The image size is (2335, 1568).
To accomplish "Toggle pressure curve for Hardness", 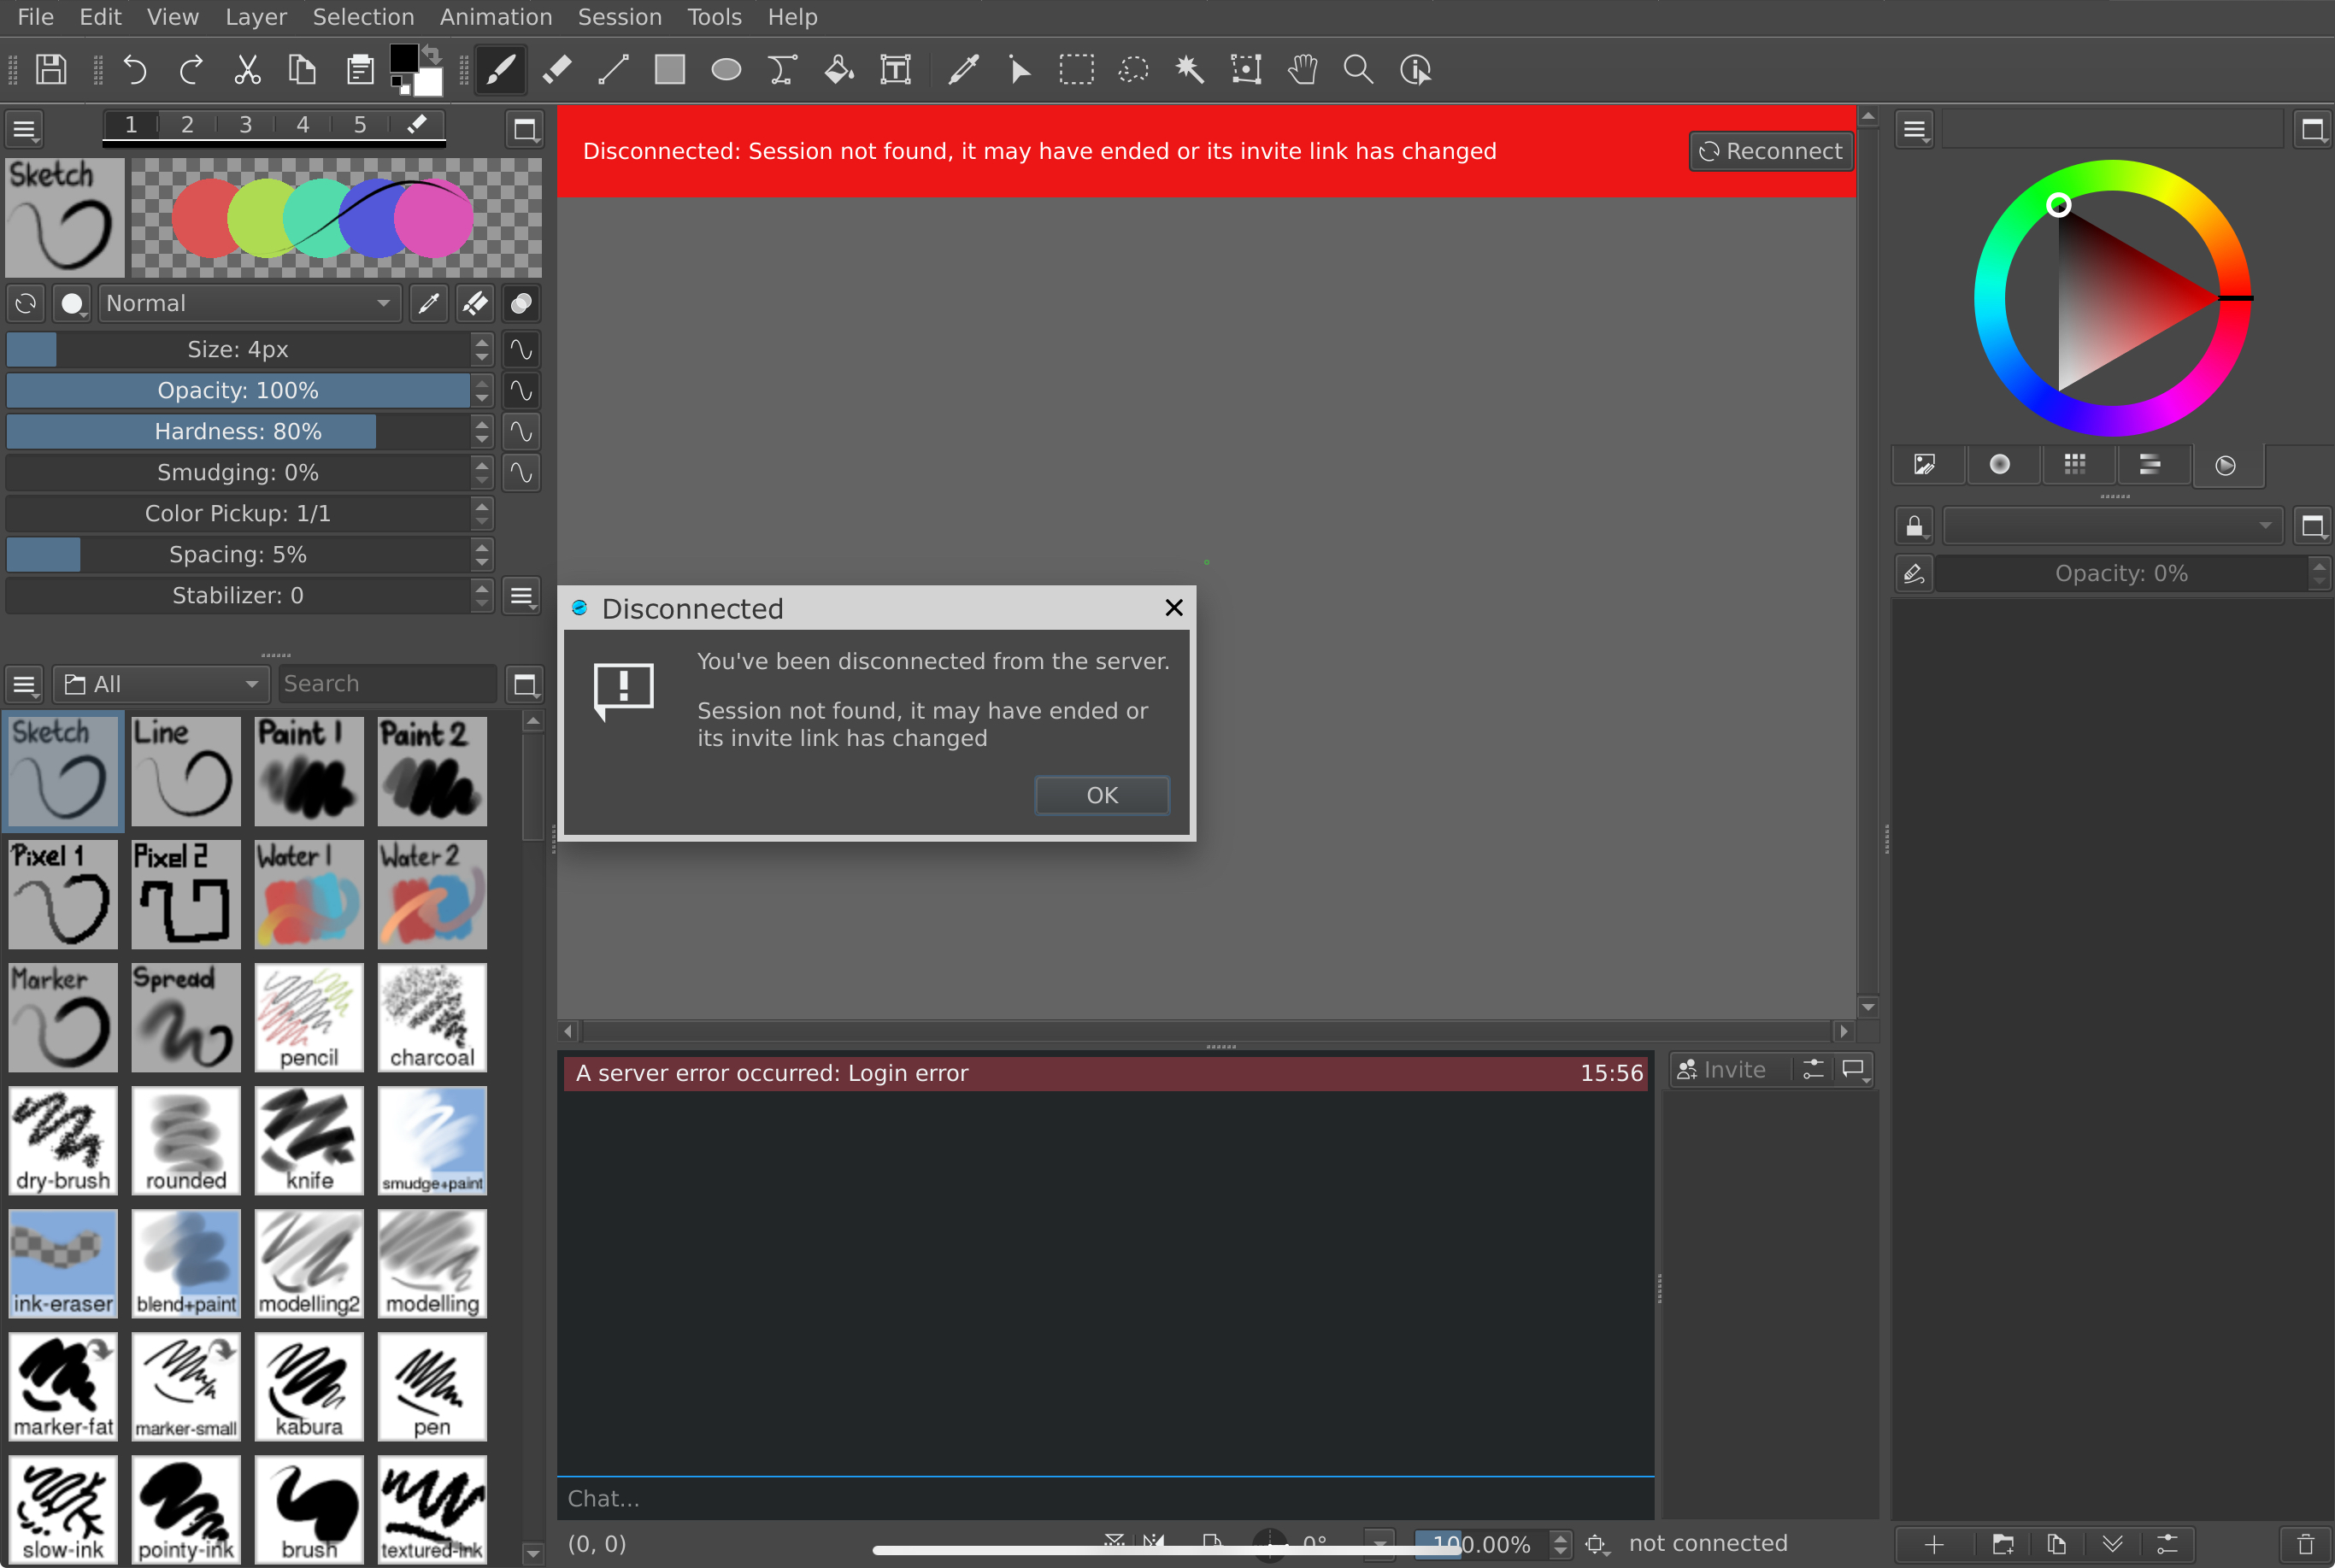I will click(521, 431).
